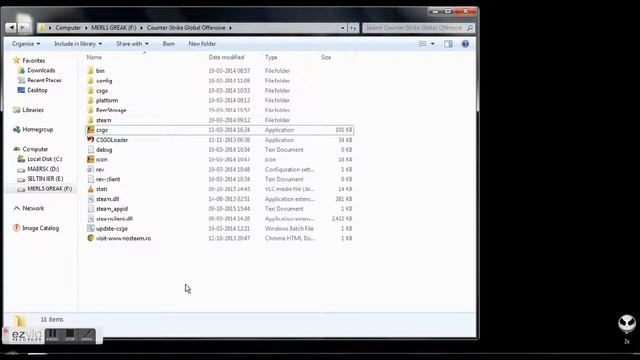Sort by the Type column header

[x=271, y=57]
